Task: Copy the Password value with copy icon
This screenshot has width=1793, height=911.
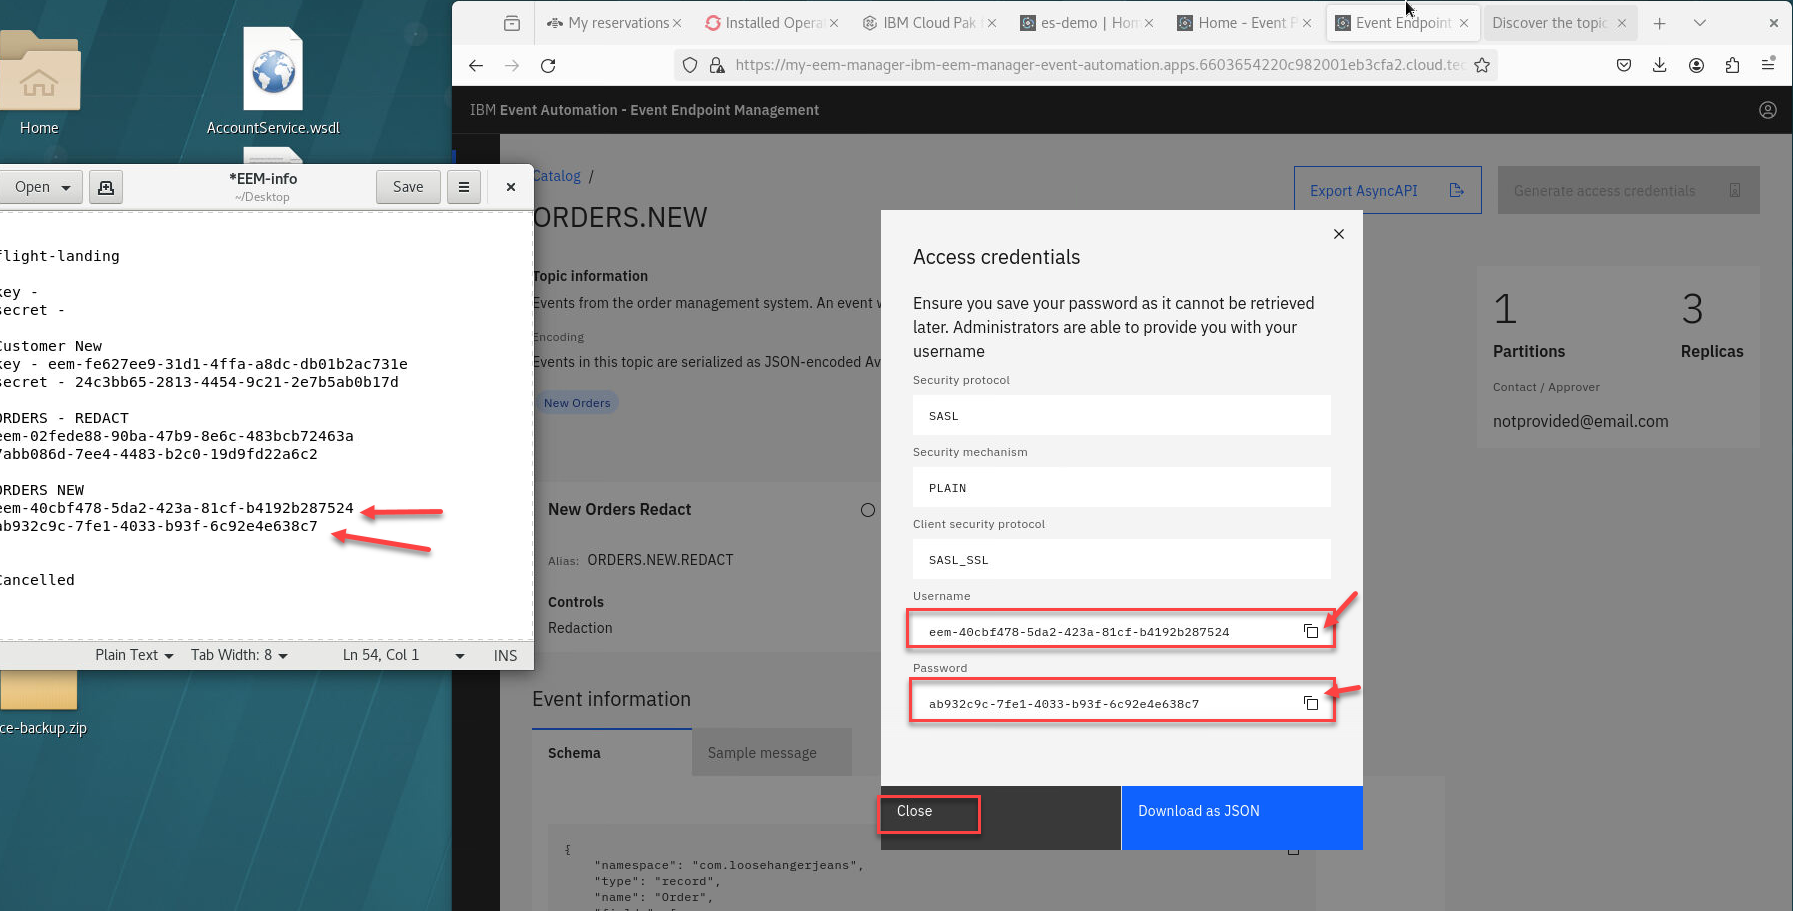Action: [1310, 703]
